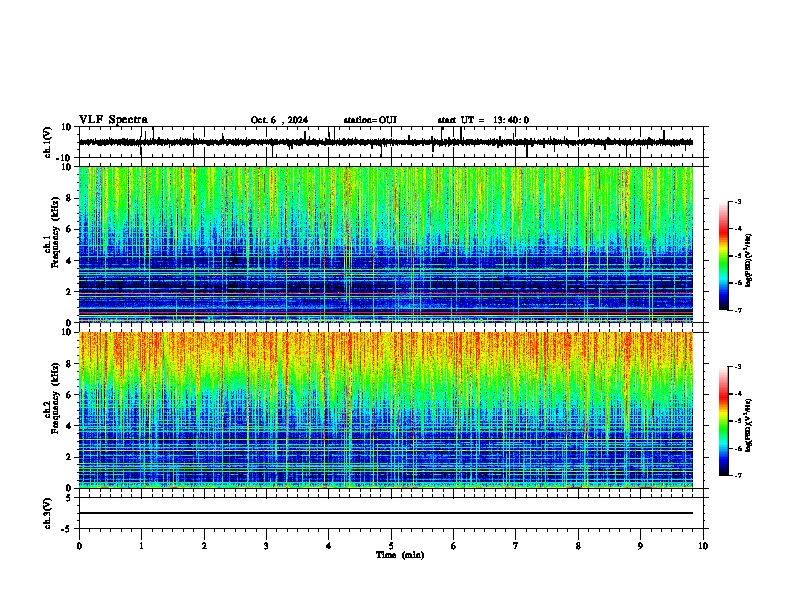This screenshot has width=792, height=612.
Task: Click the '7' tick on the time axis
Action: (x=516, y=546)
